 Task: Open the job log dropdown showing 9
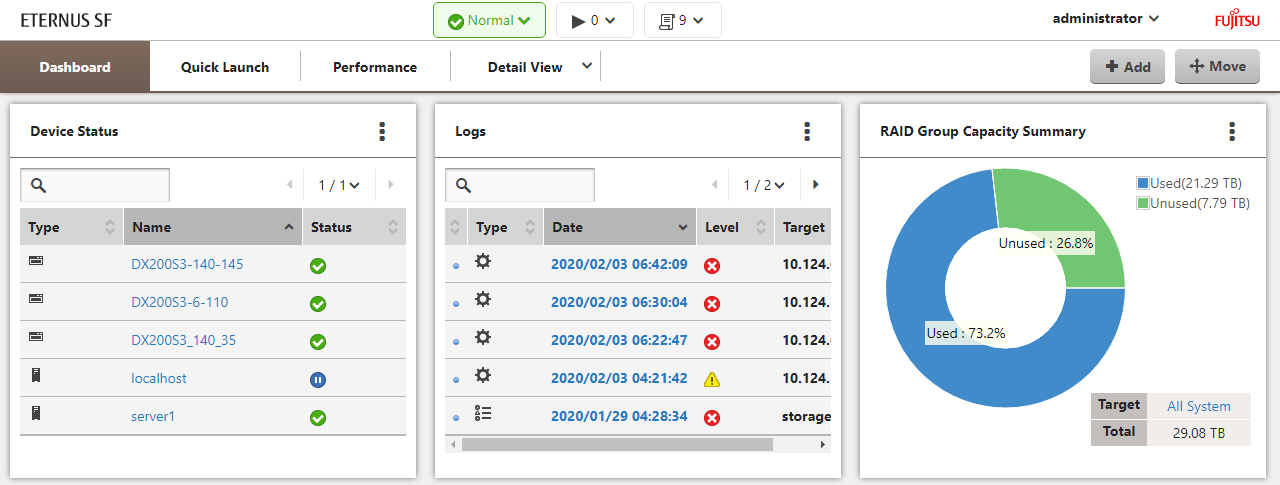[x=683, y=20]
